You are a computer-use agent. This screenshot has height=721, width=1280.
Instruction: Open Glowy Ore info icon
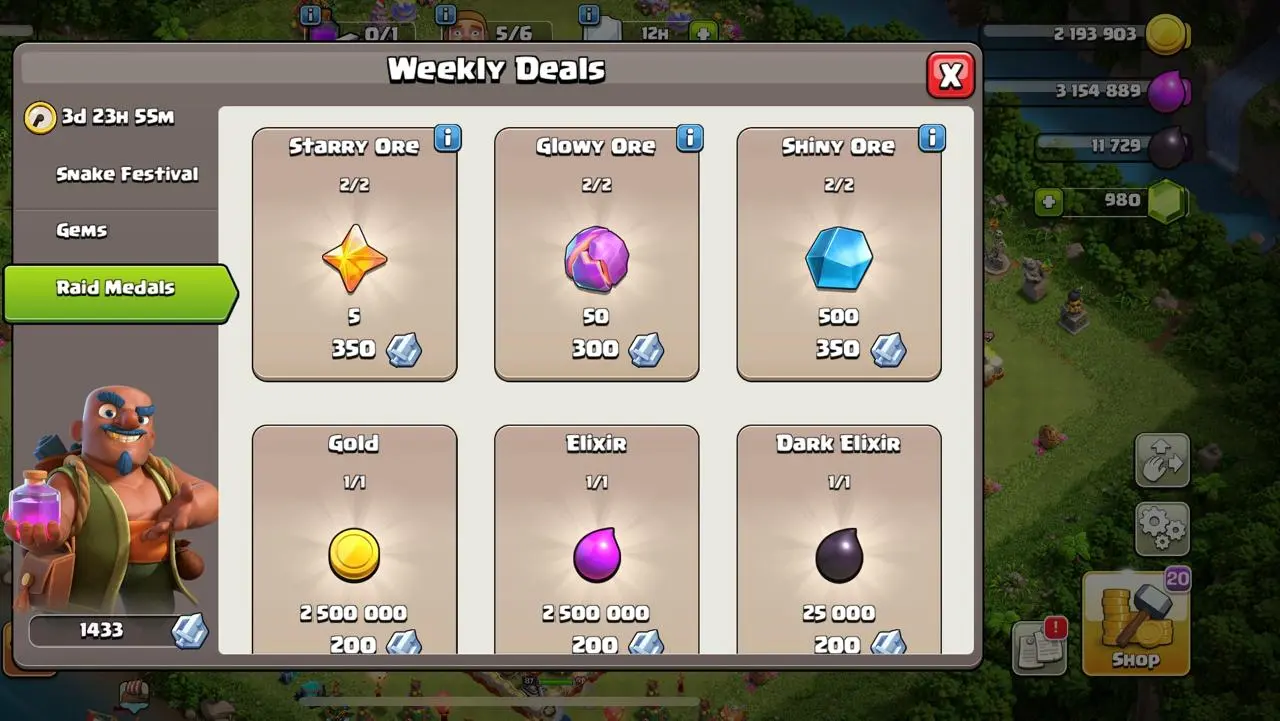click(x=689, y=138)
